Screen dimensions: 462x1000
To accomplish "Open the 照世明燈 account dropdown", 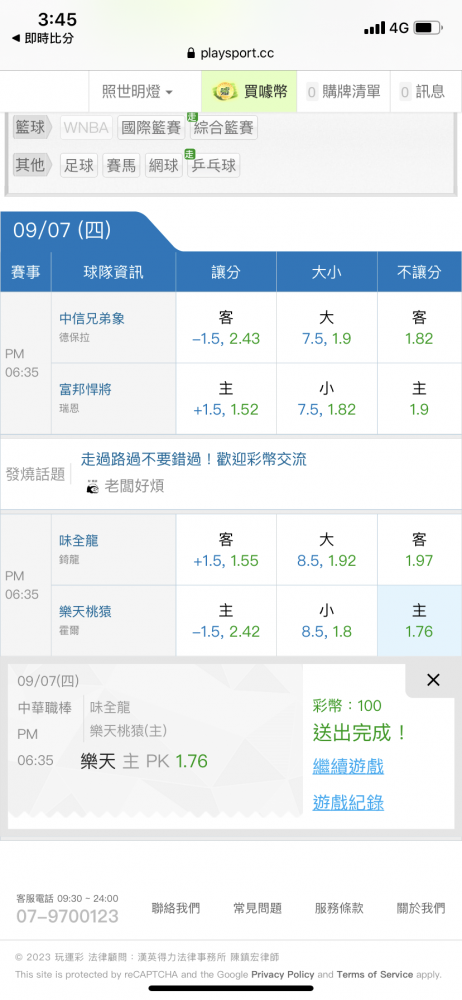I will coord(137,92).
